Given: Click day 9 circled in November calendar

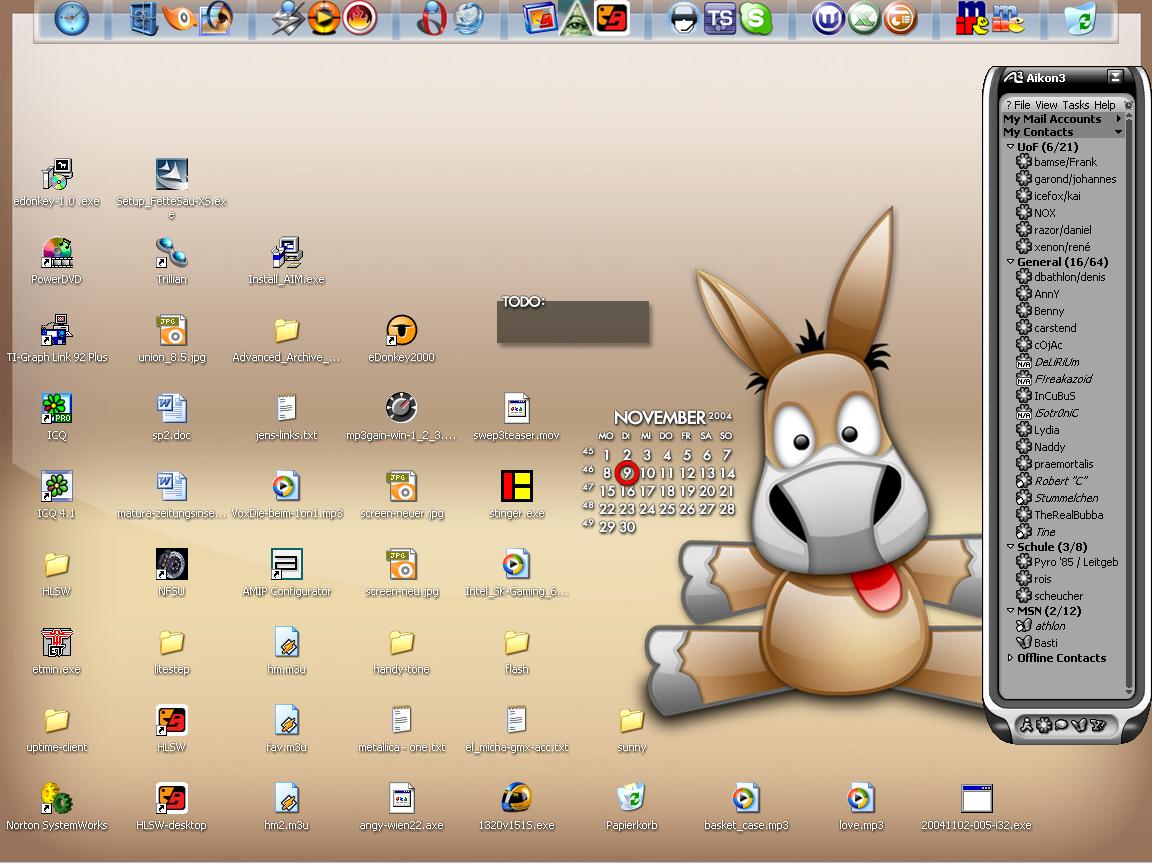Looking at the screenshot, I should click(x=627, y=473).
